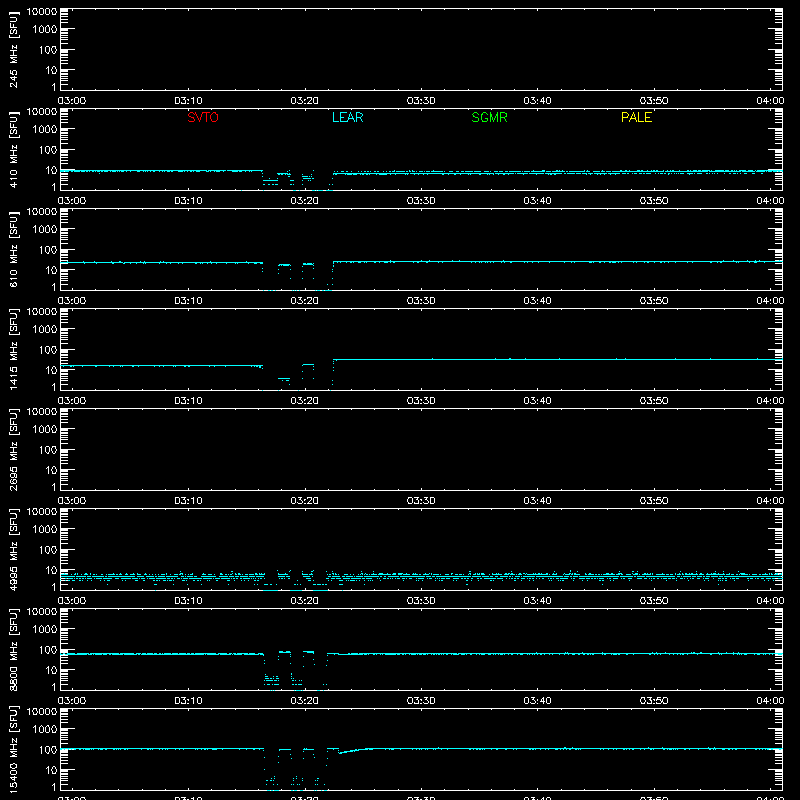
Task: Click the 10 label on the 1415 MHz axis
Action: click(x=51, y=370)
